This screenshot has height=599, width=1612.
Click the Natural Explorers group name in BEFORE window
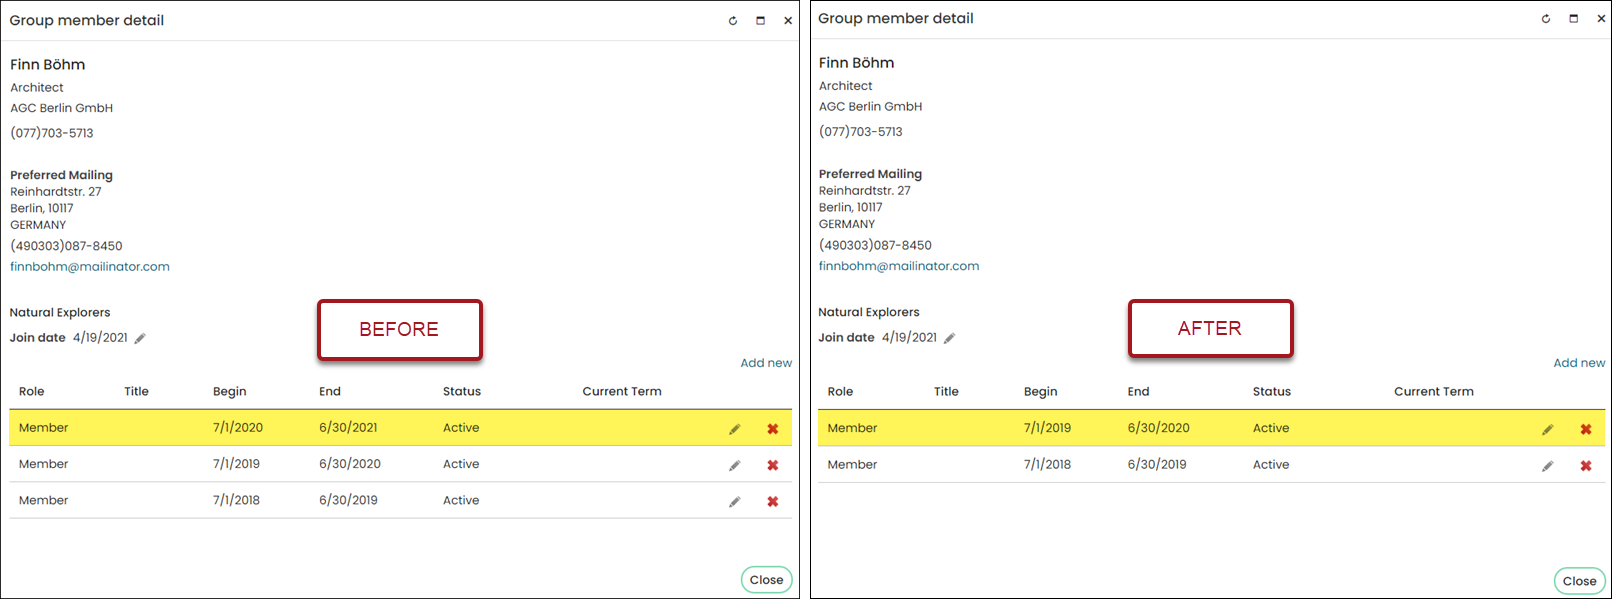60,313
